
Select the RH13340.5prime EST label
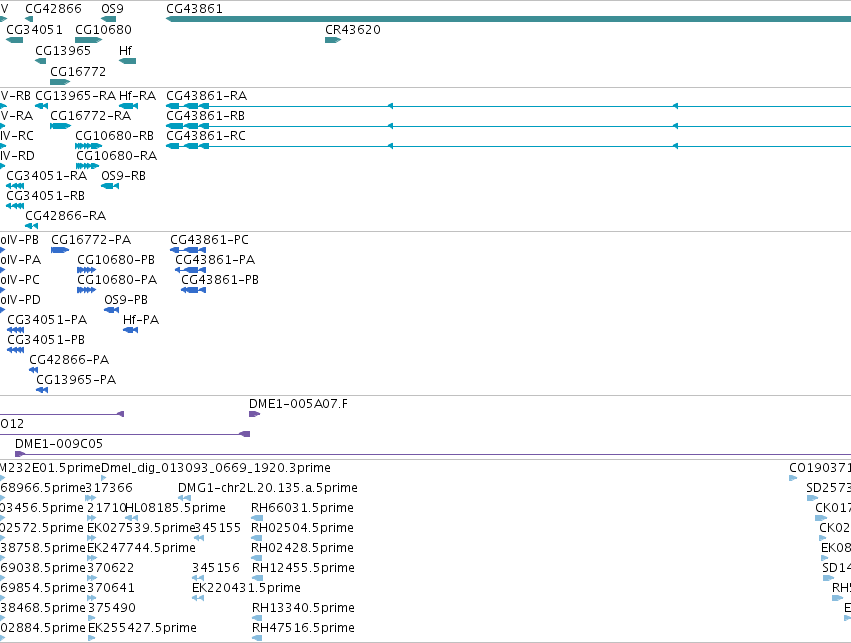tap(303, 609)
